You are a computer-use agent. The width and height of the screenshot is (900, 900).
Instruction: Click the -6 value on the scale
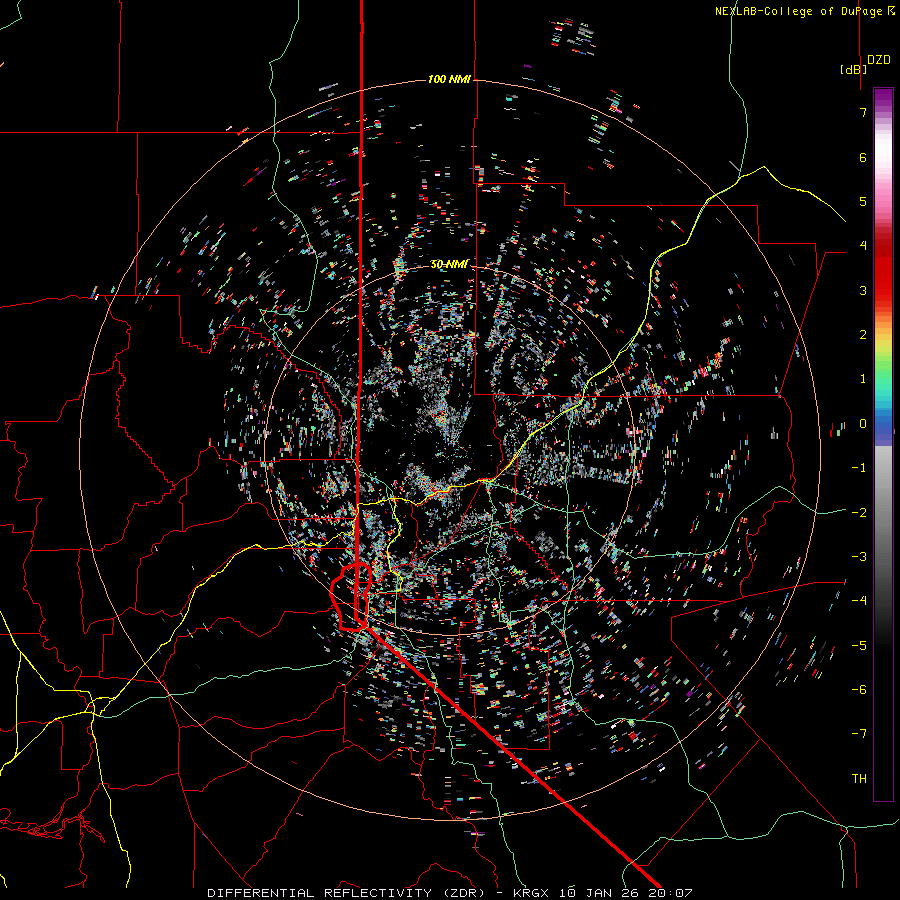point(859,690)
